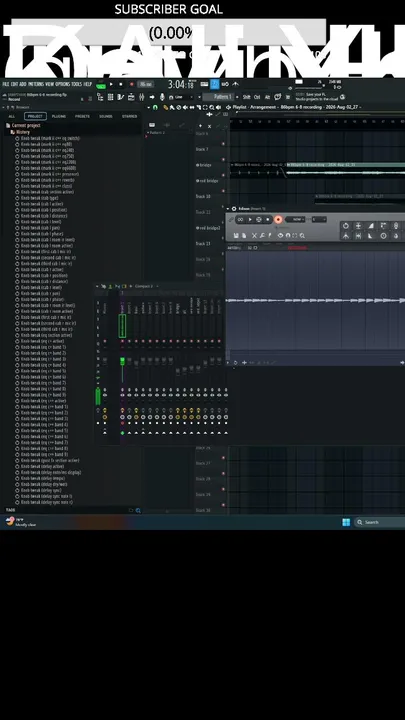Screen dimensions: 405x720
Task: Click the Windows Start button on the taskbar
Action: click(346, 522)
